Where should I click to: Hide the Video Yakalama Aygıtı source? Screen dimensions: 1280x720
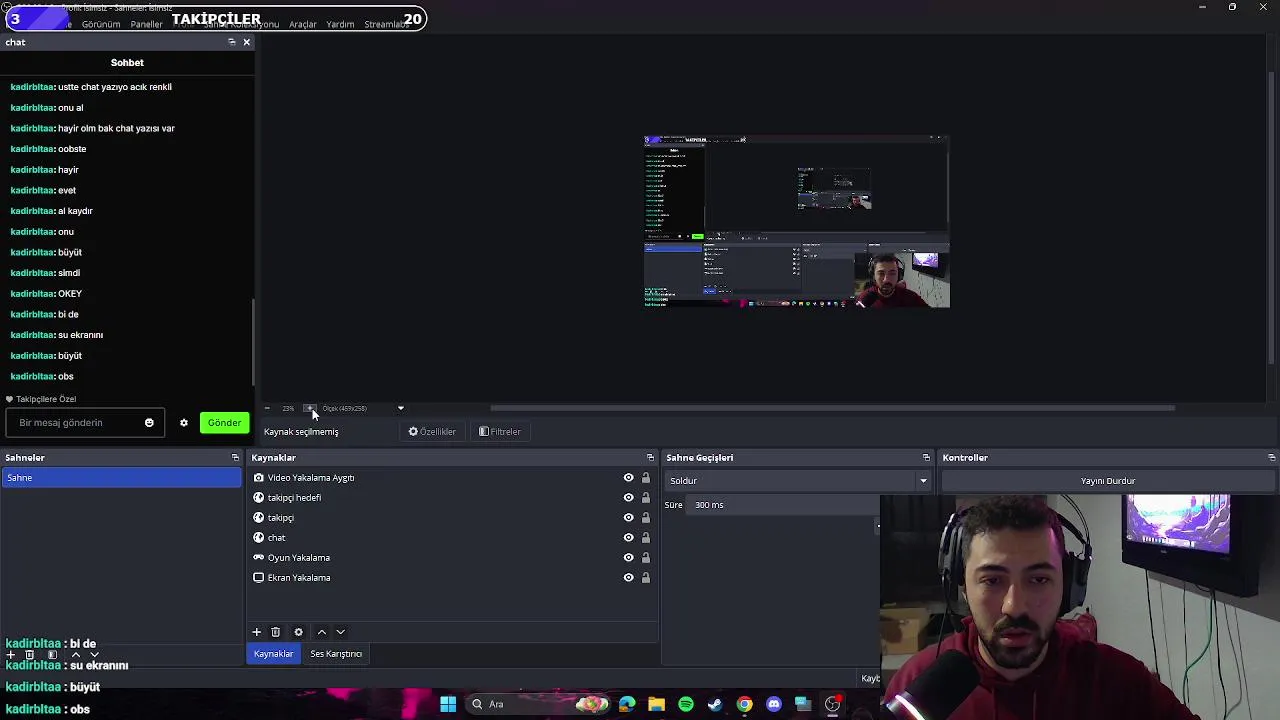(628, 478)
